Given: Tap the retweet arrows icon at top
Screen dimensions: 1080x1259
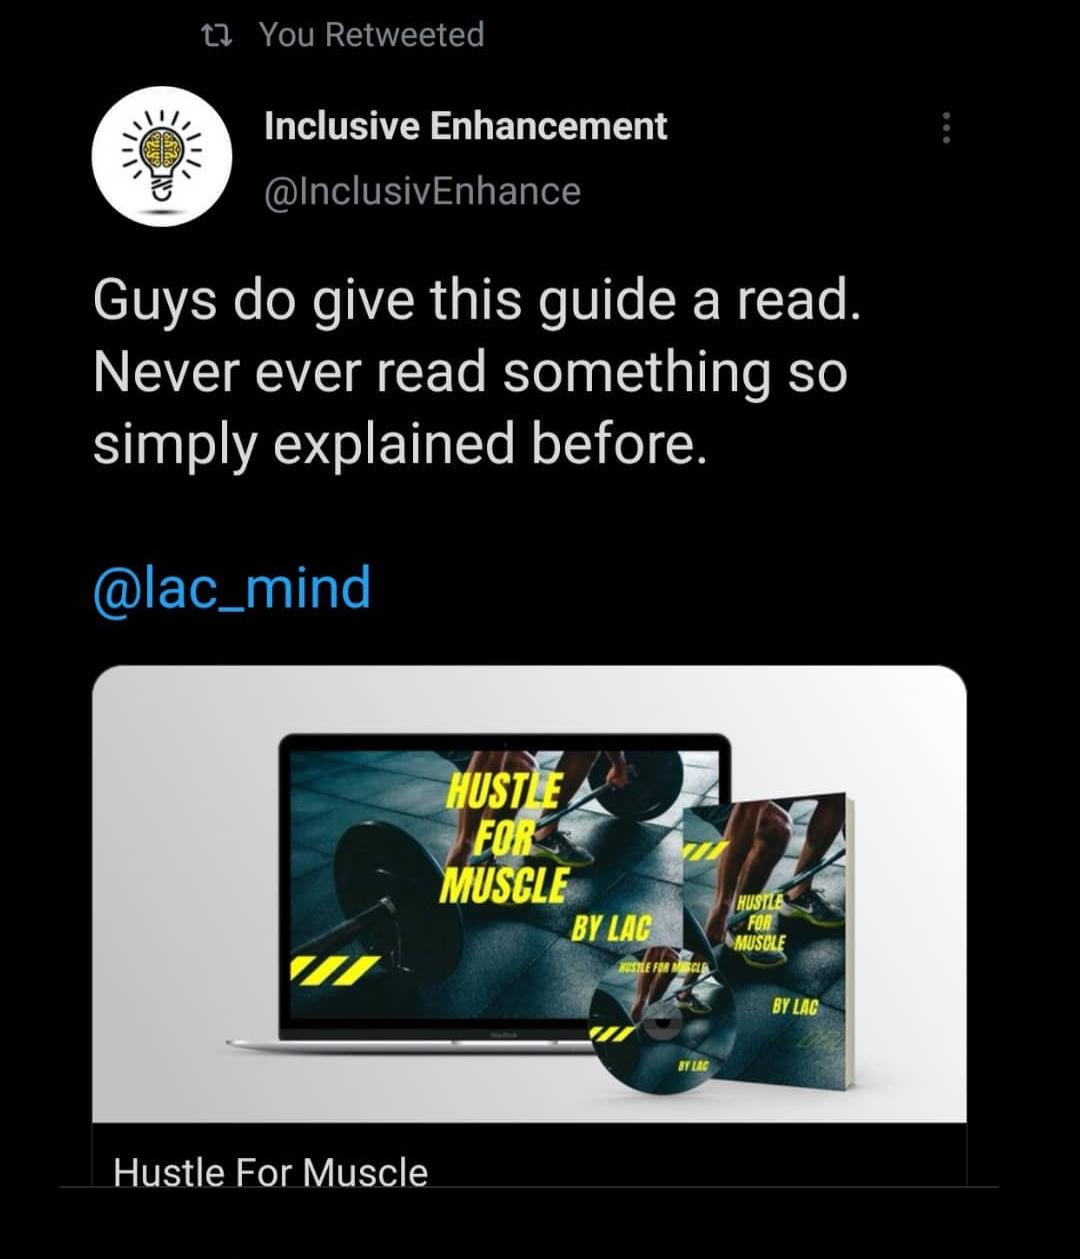Looking at the screenshot, I should click(216, 36).
